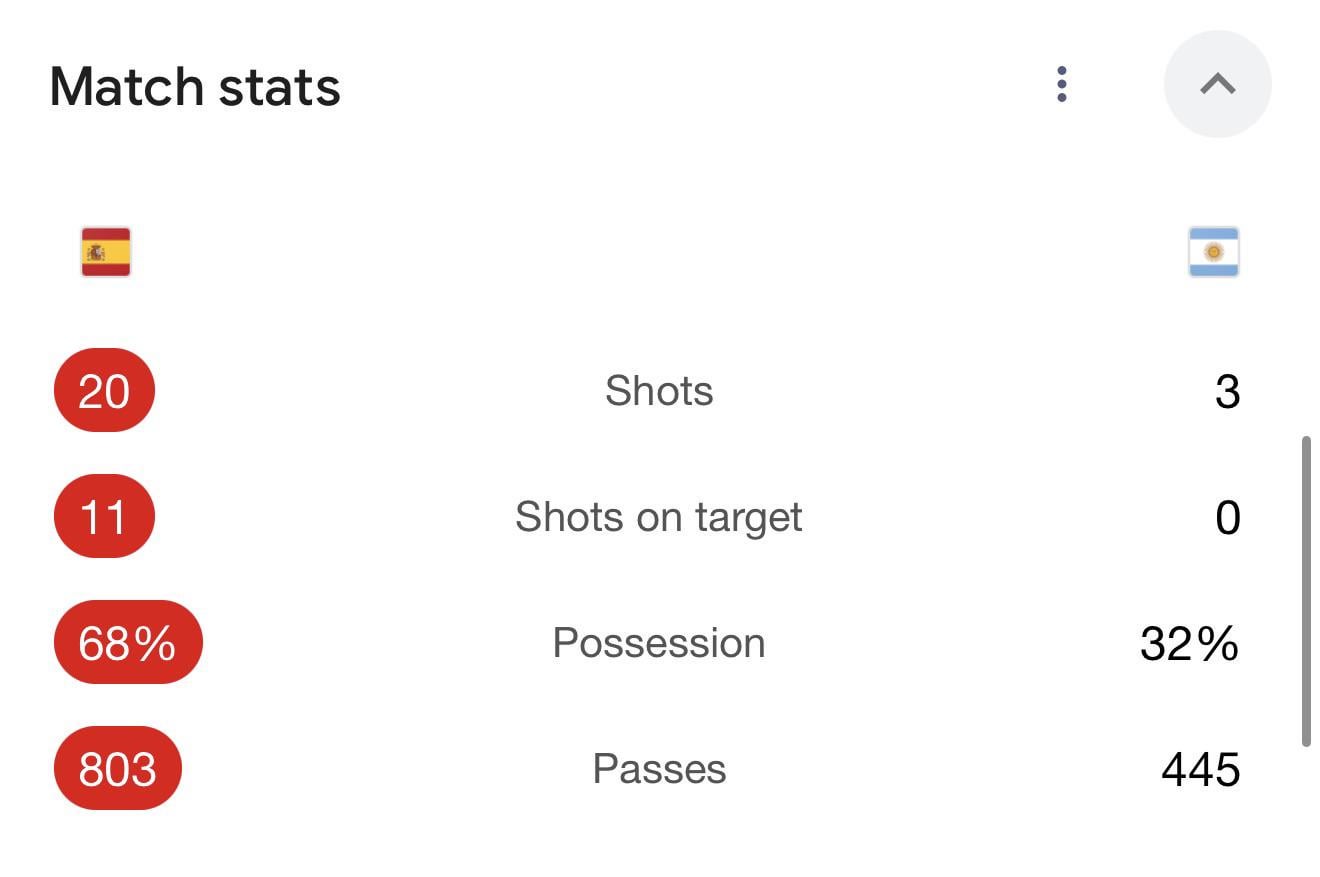Open the three-dot more options menu

pos(1062,85)
